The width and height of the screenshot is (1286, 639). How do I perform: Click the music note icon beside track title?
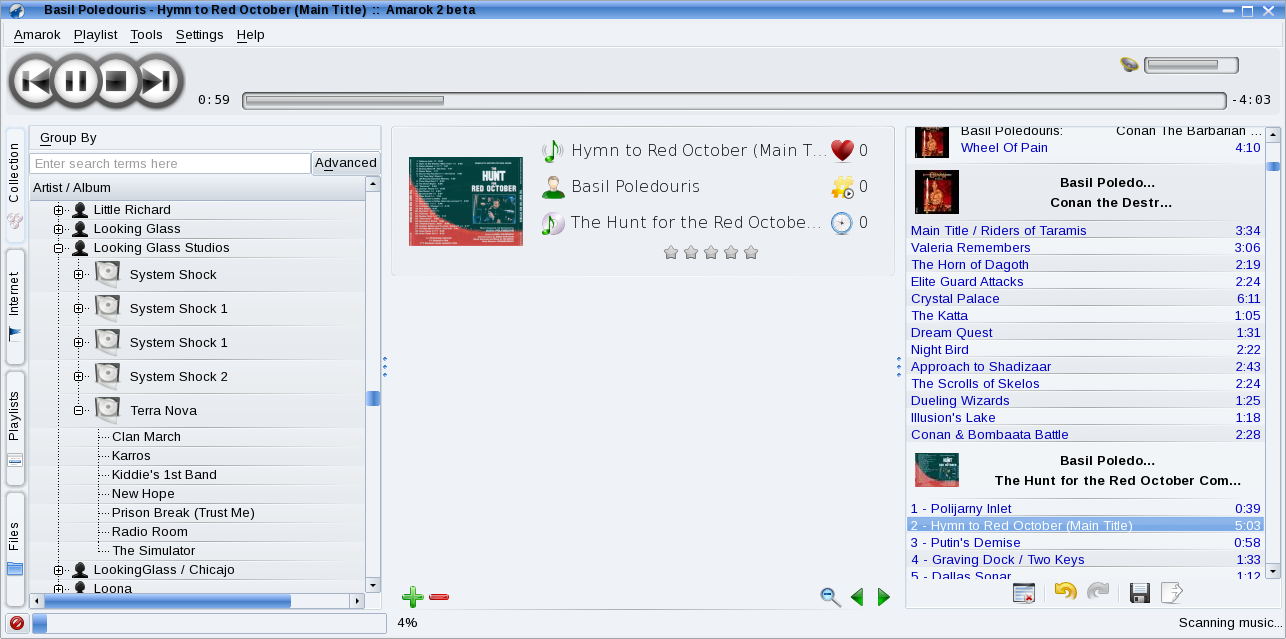pyautogui.click(x=552, y=151)
